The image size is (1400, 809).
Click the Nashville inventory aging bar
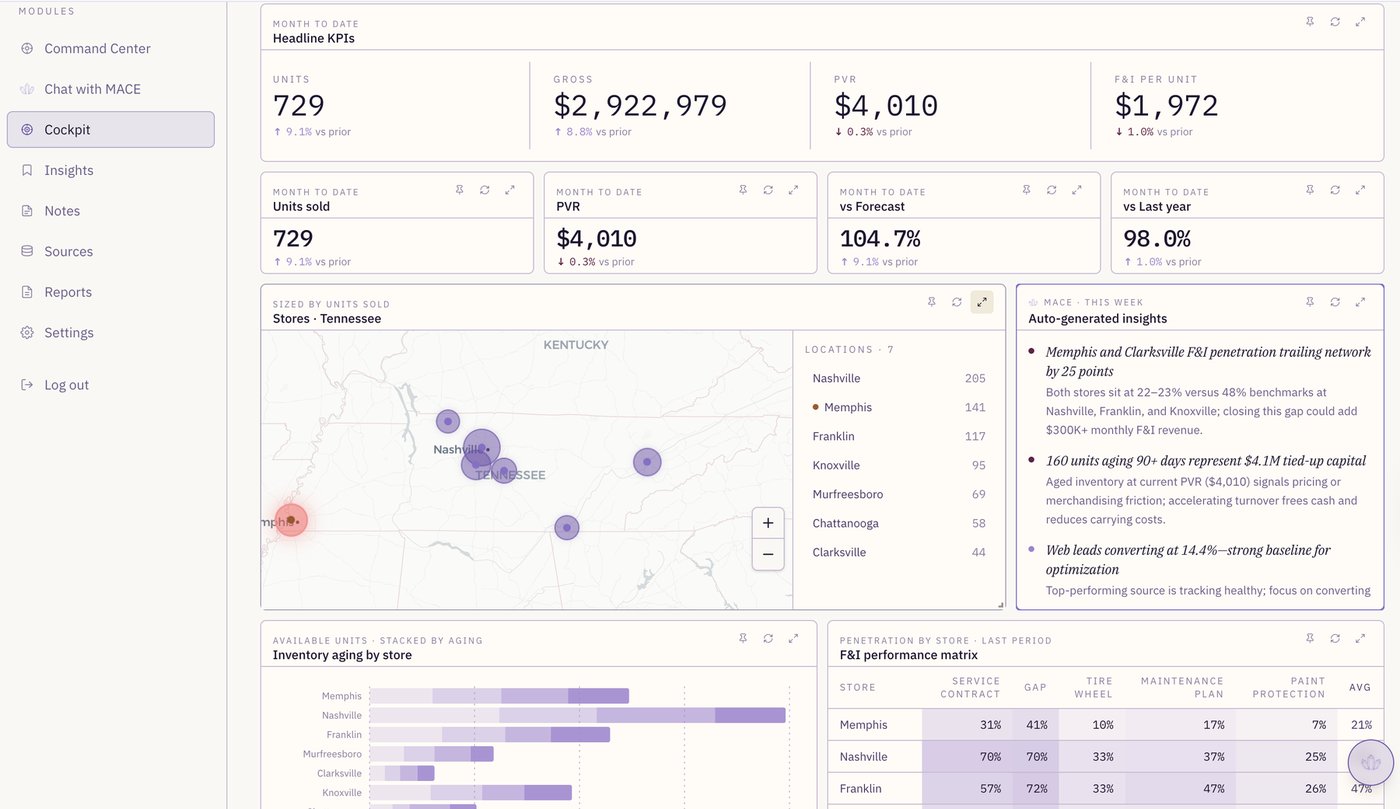[578, 715]
